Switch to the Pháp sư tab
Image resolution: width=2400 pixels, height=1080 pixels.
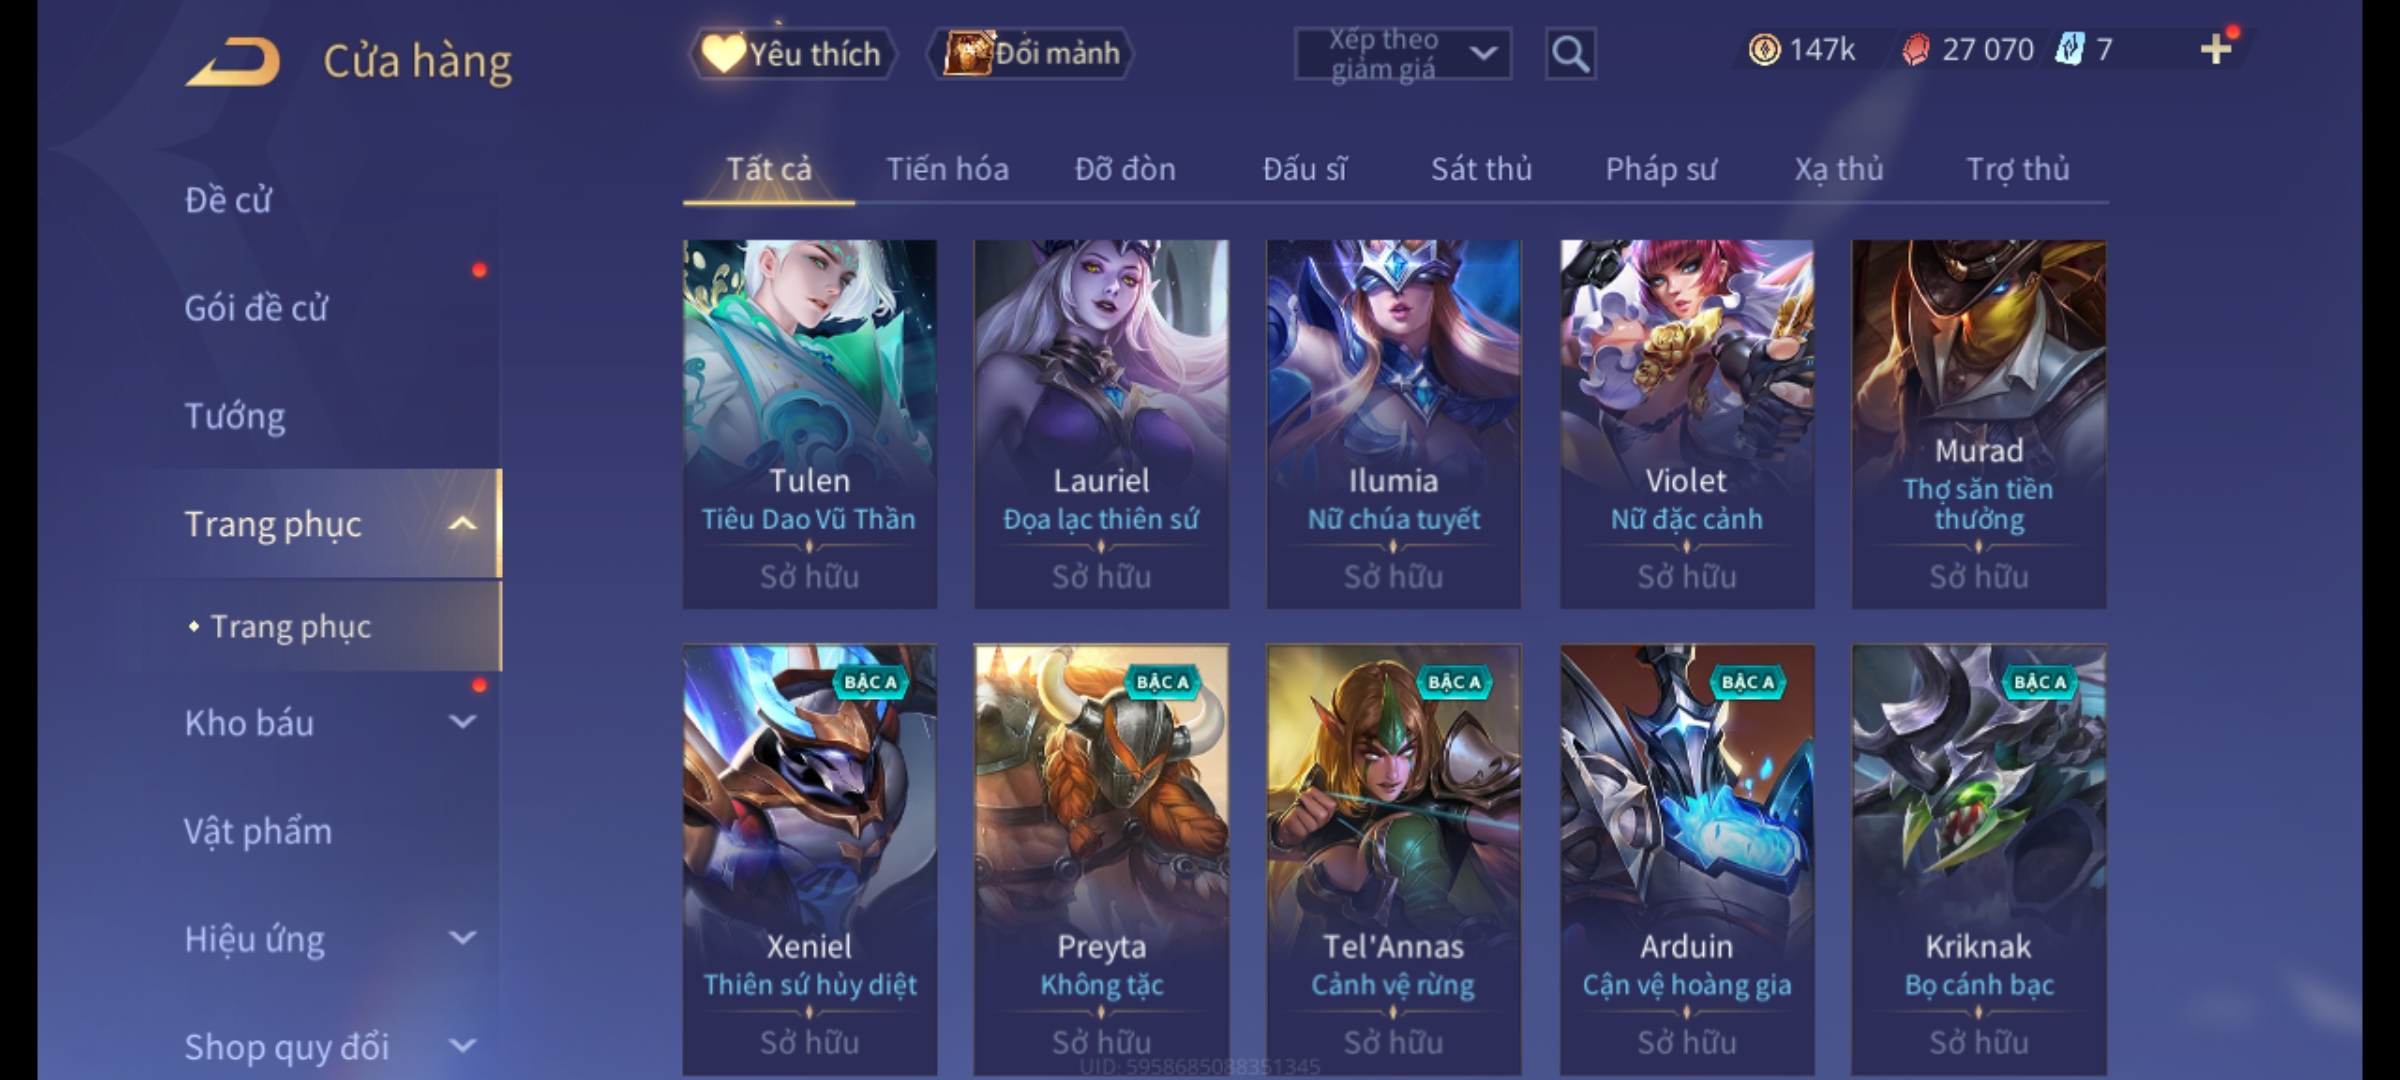(1661, 169)
